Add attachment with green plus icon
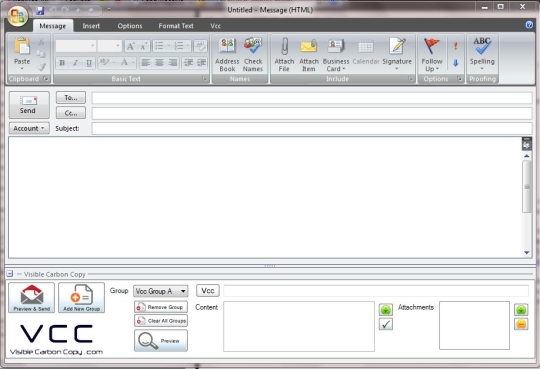This screenshot has height=369, width=540. tap(521, 310)
